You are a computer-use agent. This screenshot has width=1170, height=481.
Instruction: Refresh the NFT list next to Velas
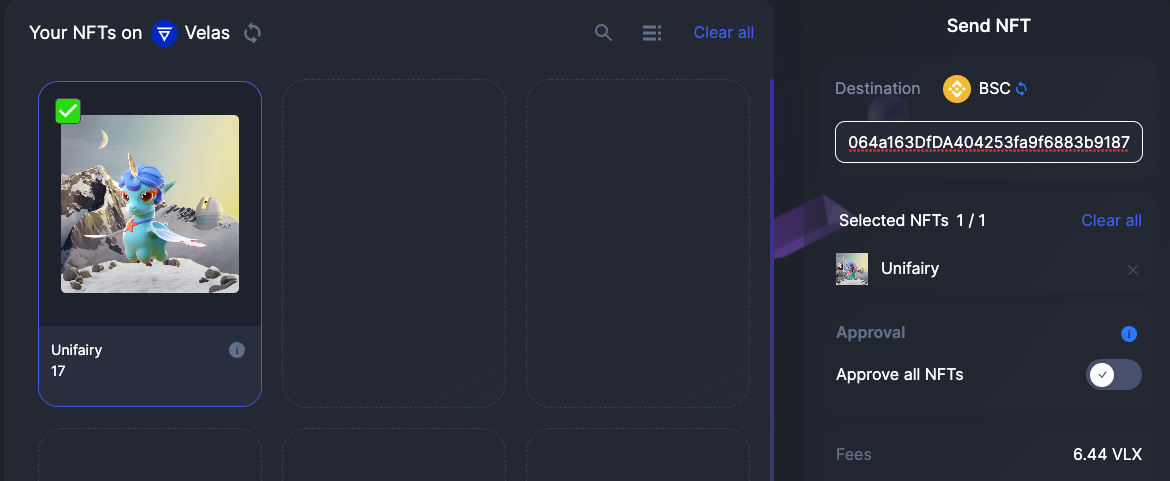point(253,33)
